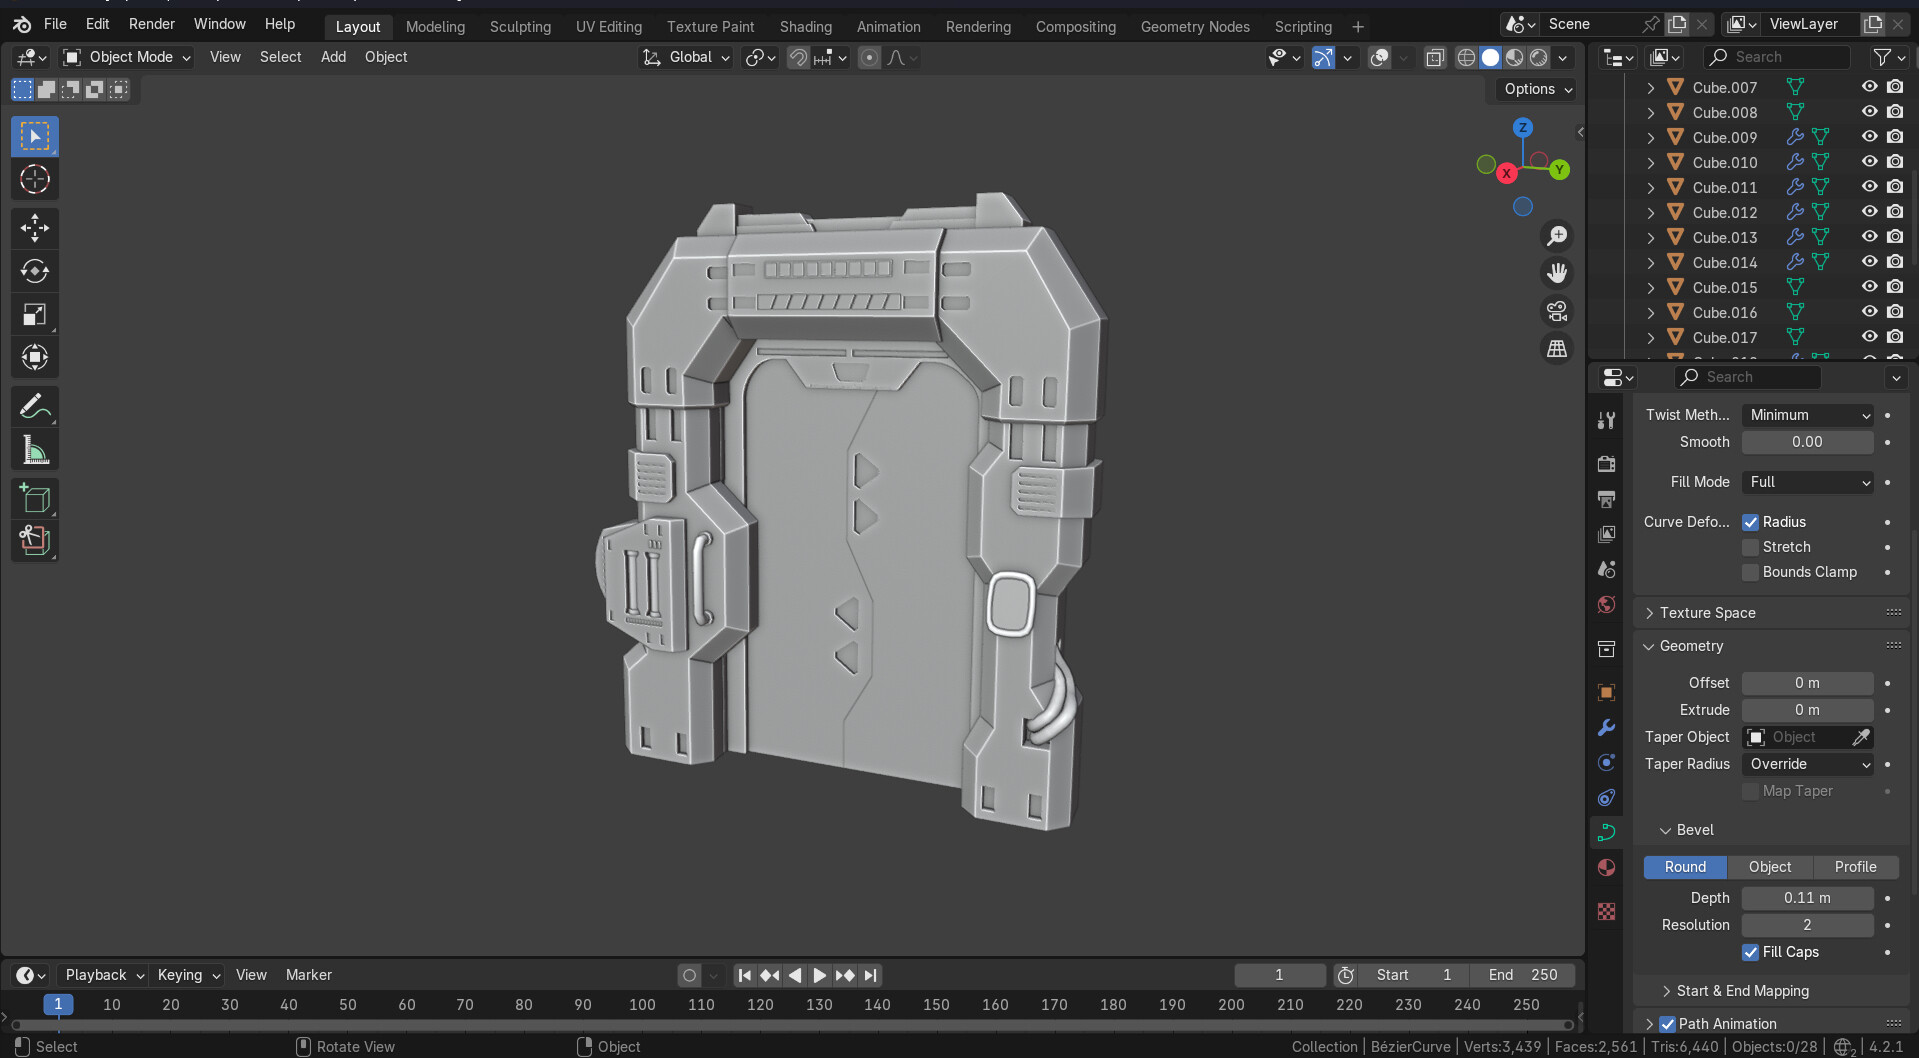Adjust the bevel Depth slider

click(1806, 897)
